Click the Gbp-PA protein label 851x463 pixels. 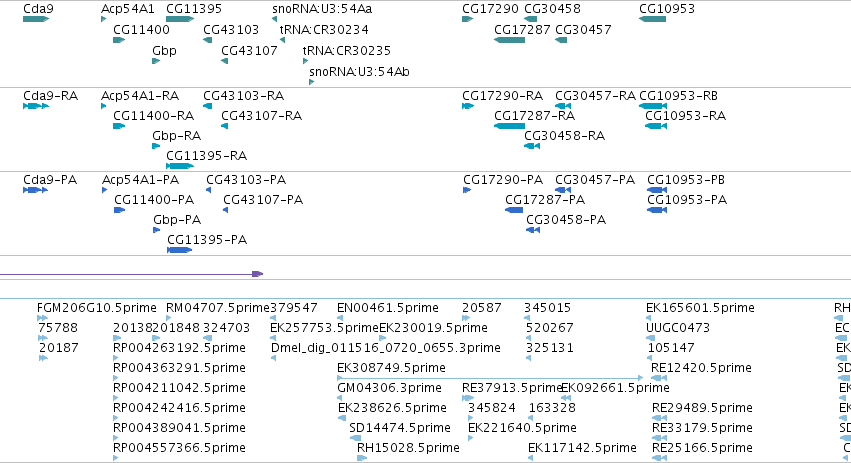coord(177,220)
